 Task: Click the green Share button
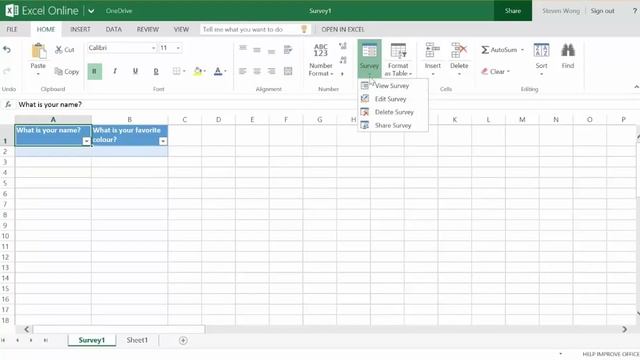click(x=513, y=11)
